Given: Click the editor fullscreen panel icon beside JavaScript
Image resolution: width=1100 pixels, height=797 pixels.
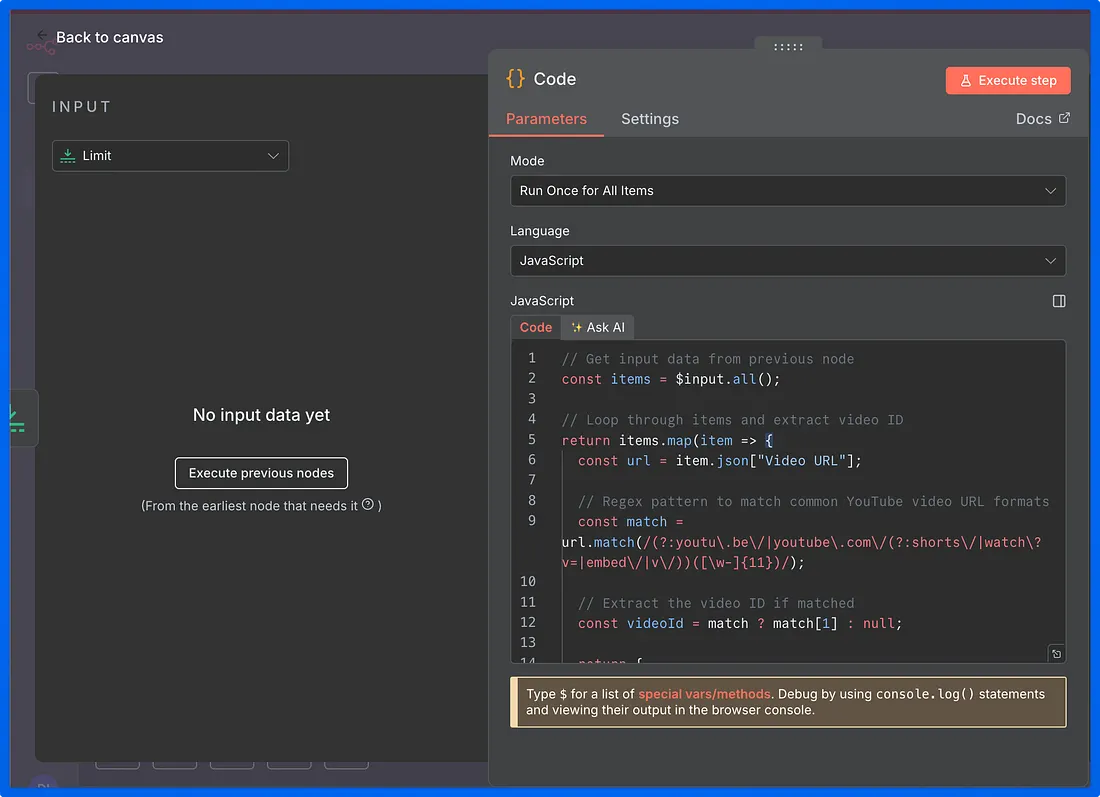Looking at the screenshot, I should click(1059, 301).
